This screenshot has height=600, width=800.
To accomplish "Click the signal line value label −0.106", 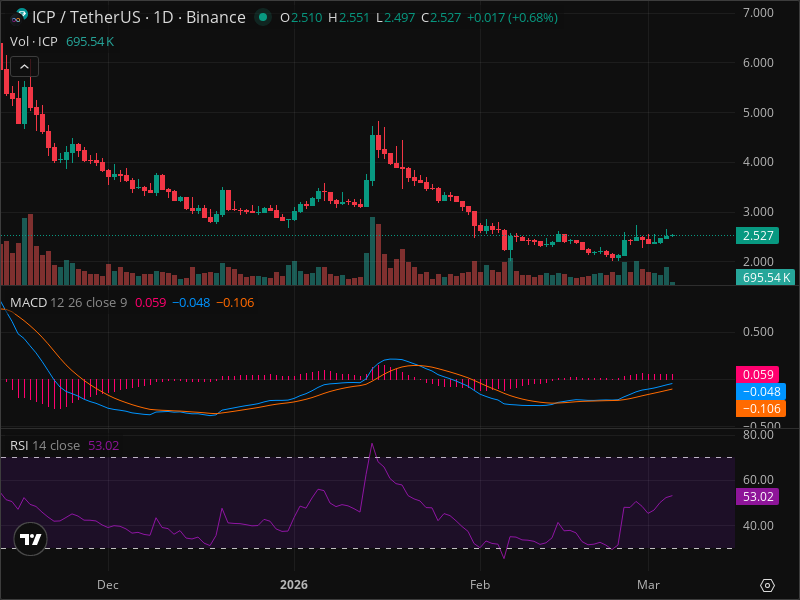I will [761, 408].
